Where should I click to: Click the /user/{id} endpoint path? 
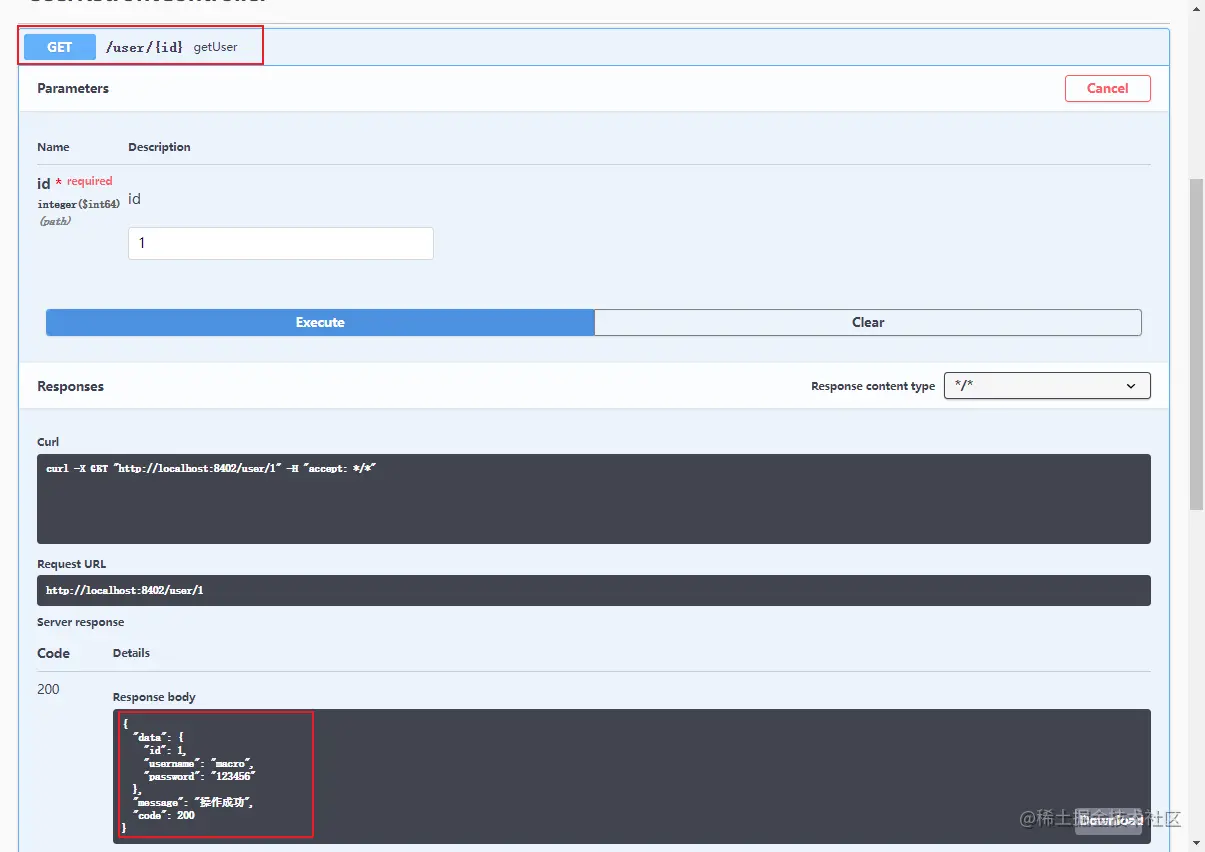[x=145, y=47]
